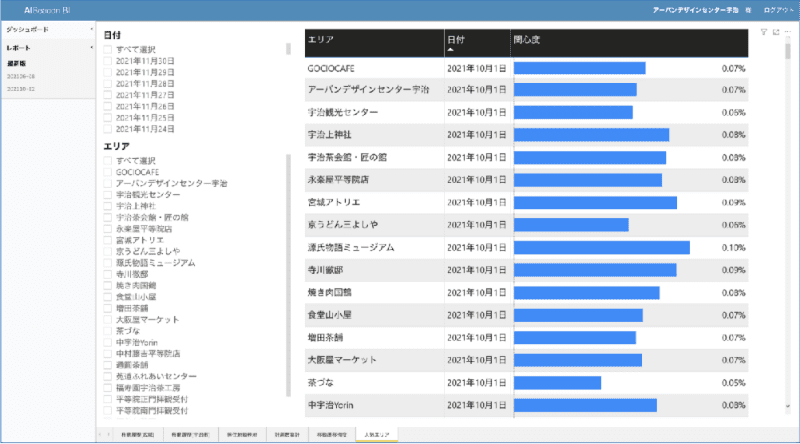Check the 2021年11月30日 date checkbox
Screen dimensions: 800x444
(x=108, y=60)
